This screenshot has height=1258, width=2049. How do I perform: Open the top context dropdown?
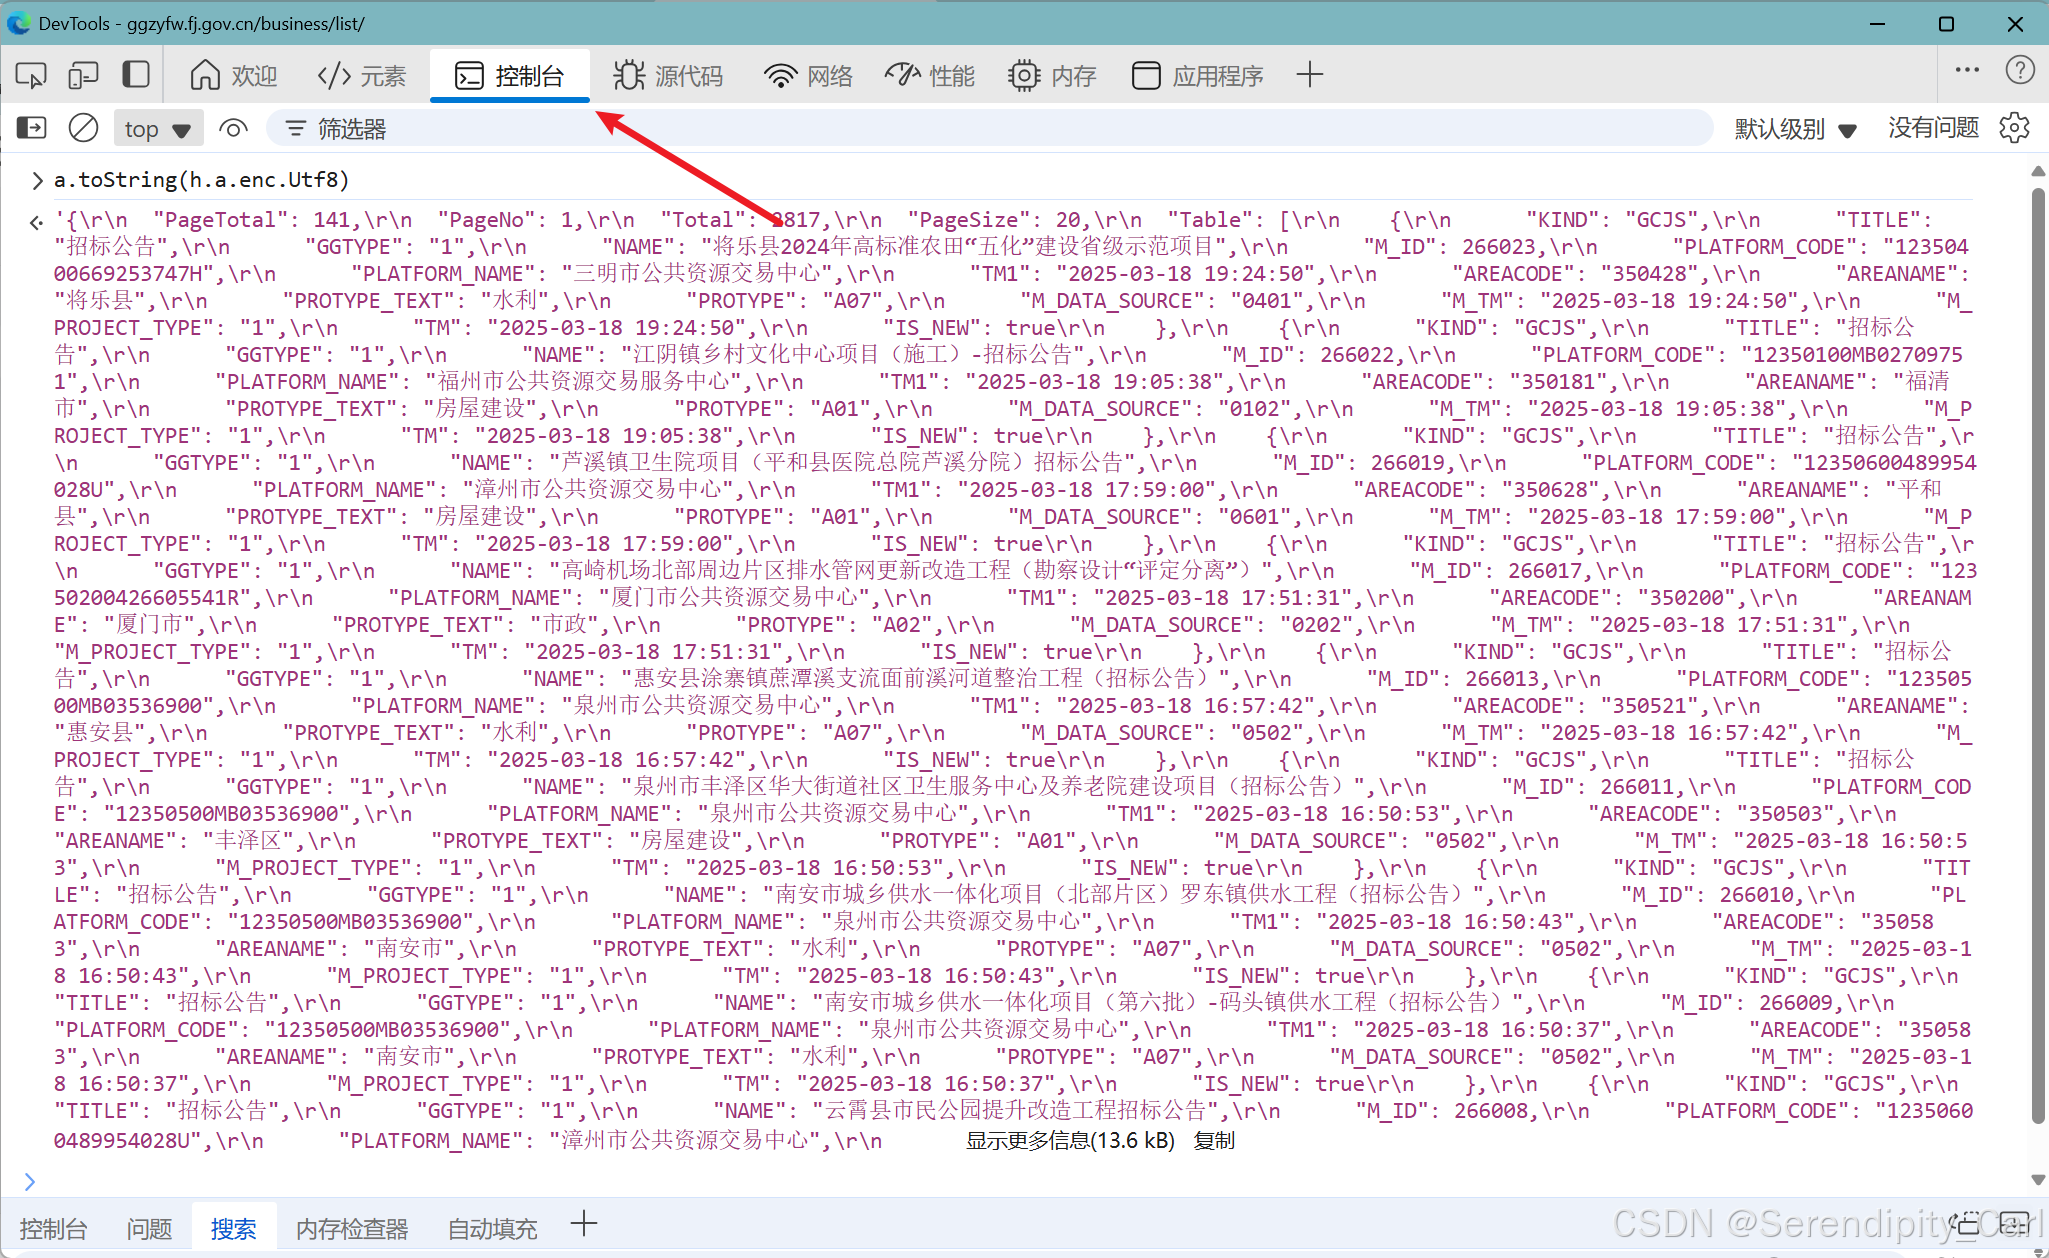pyautogui.click(x=157, y=129)
